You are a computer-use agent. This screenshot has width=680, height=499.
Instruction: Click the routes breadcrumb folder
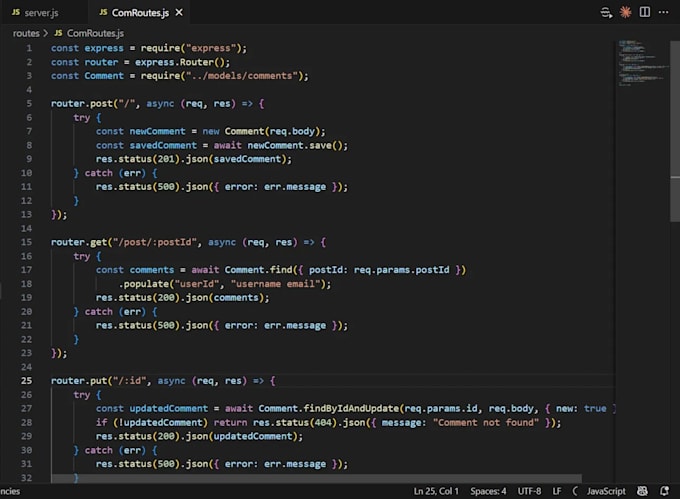tap(26, 33)
